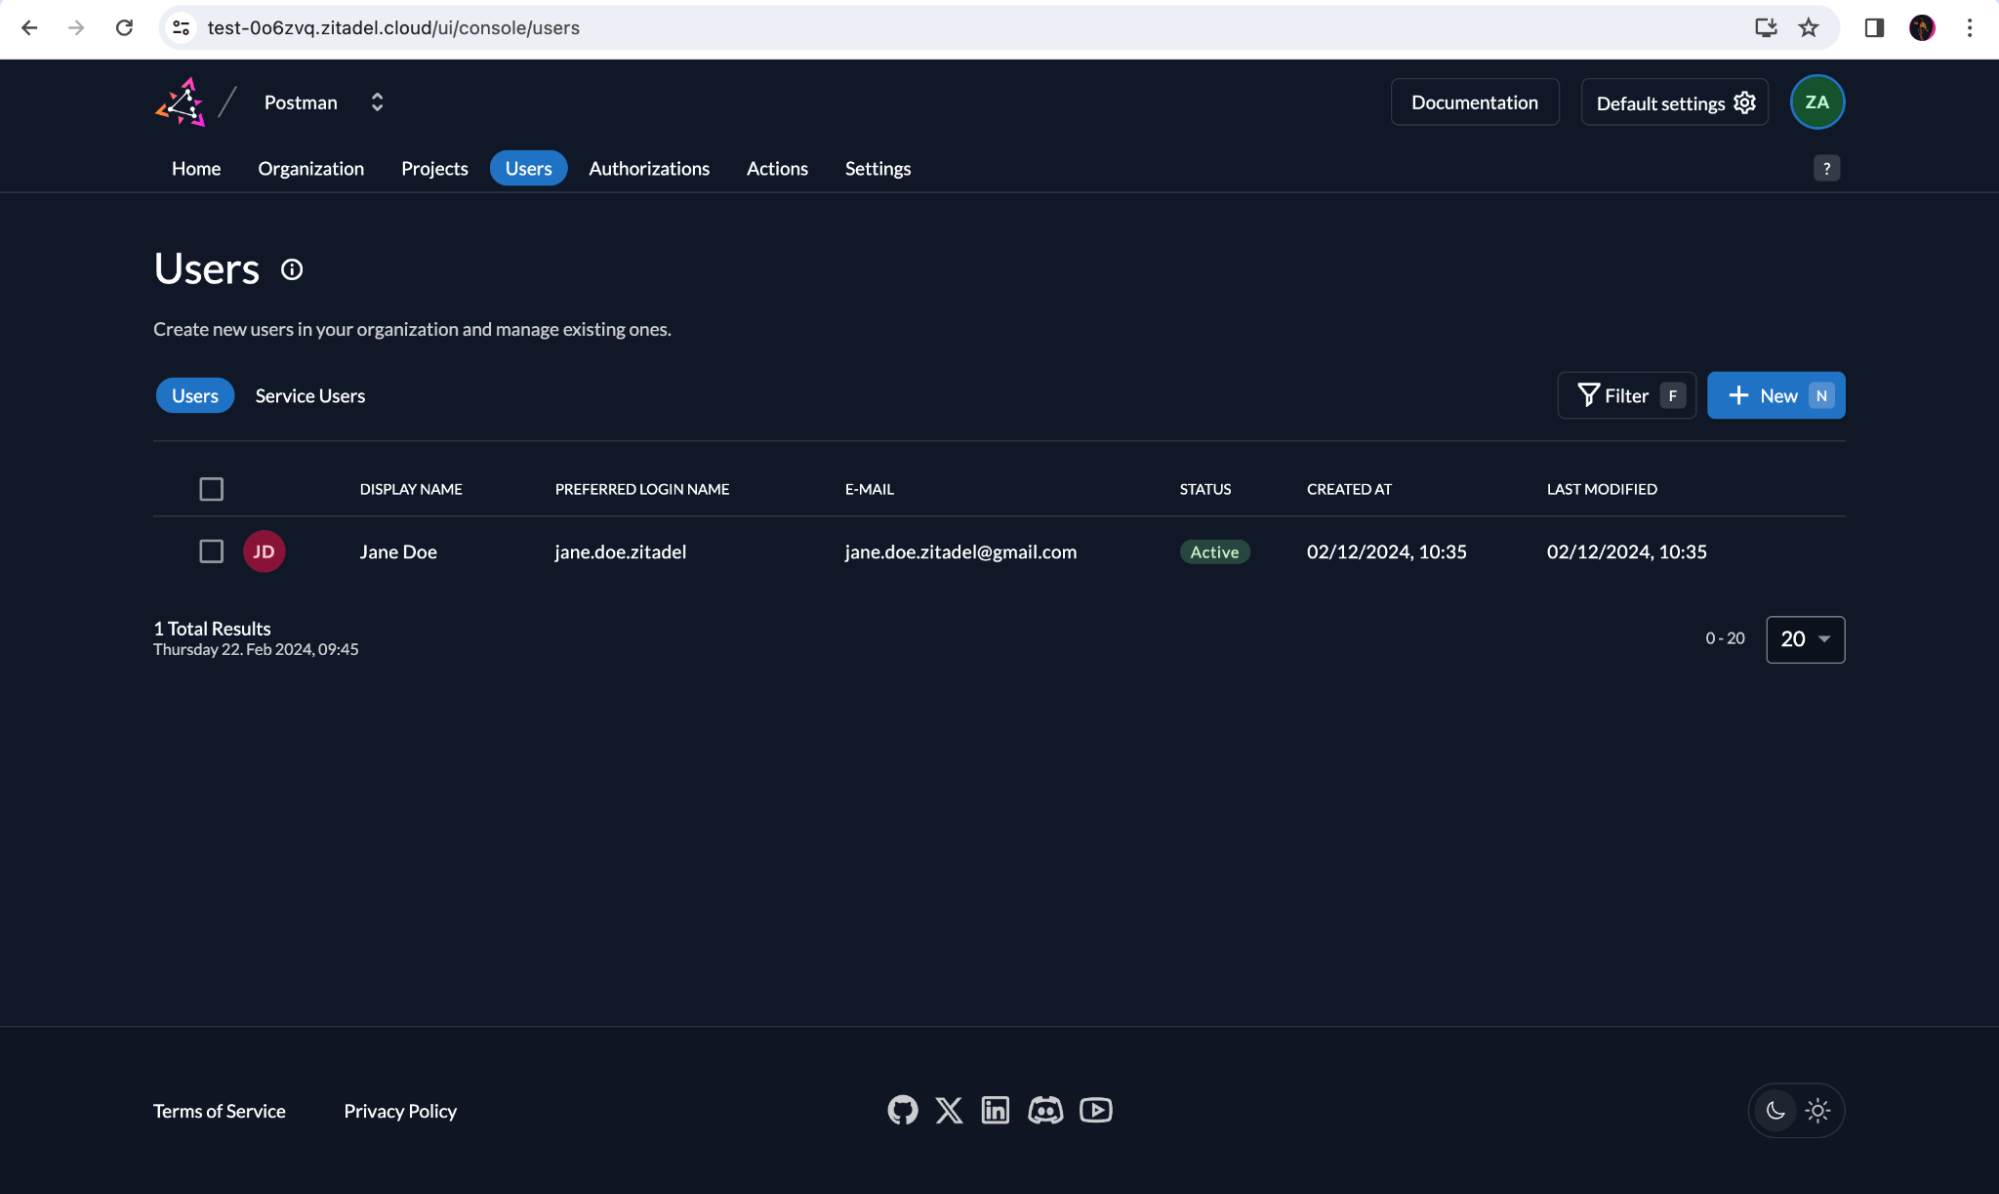Viewport: 1999px width, 1194px height.
Task: Go to the Projects menu item
Action: click(x=434, y=168)
